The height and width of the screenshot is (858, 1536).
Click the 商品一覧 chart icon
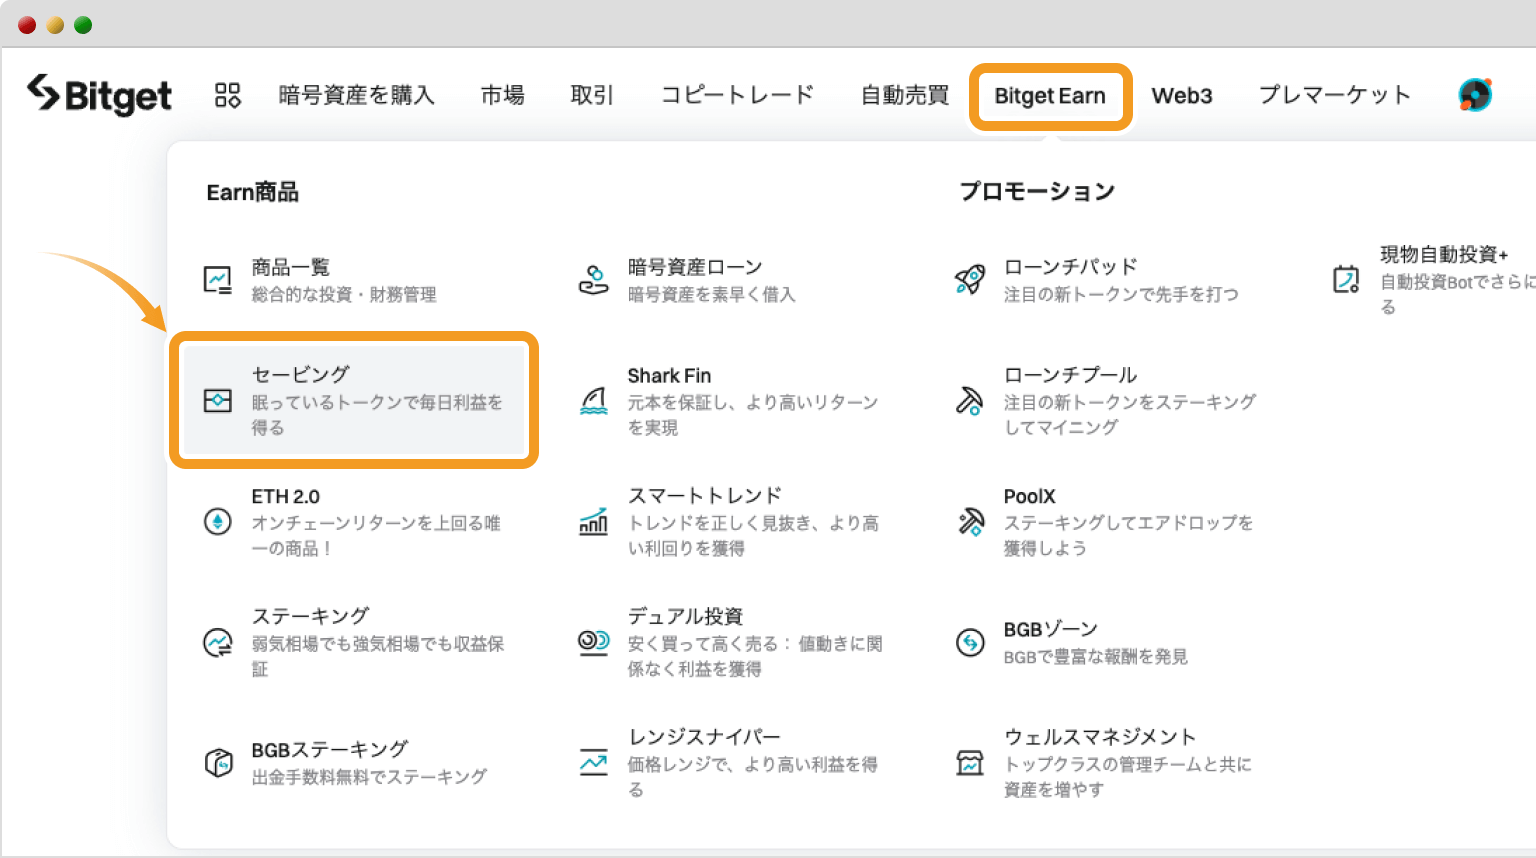218,280
